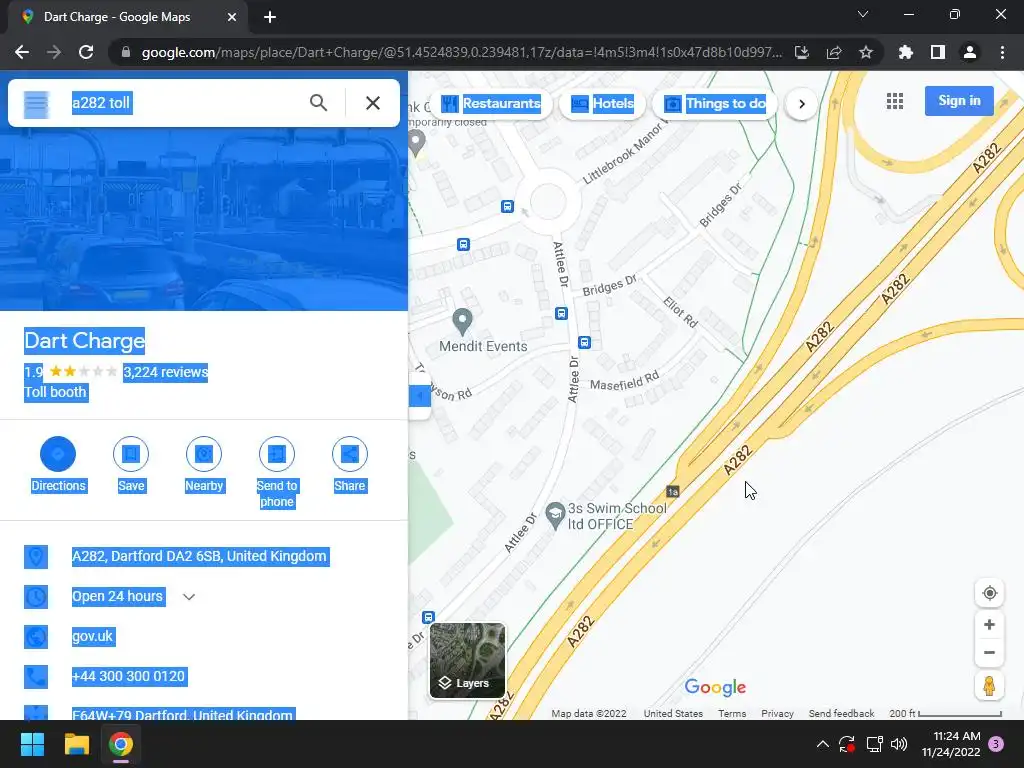The width and height of the screenshot is (1024, 768).
Task: Open Chrome profile avatar
Action: tap(970, 52)
